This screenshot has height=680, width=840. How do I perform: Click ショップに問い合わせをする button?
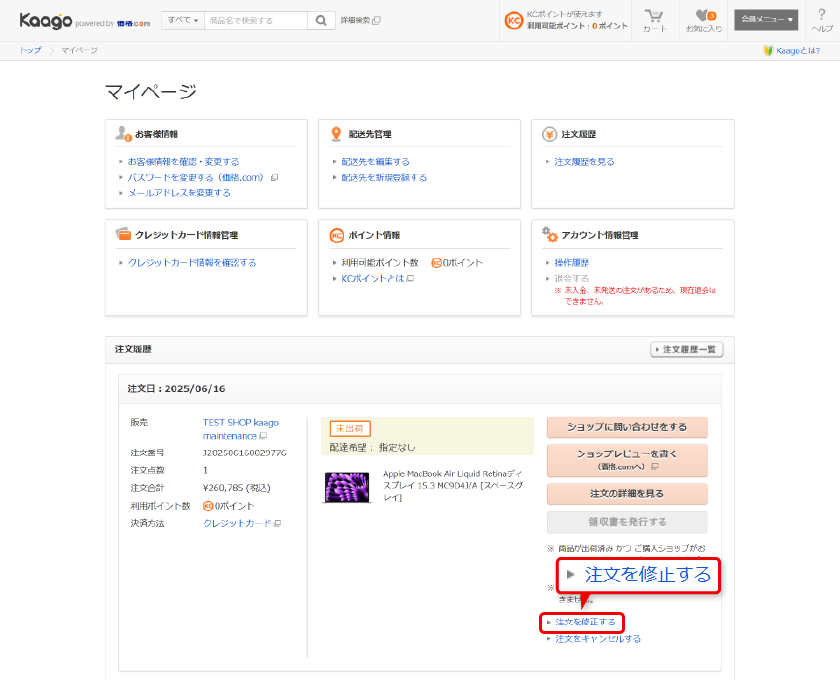point(627,427)
